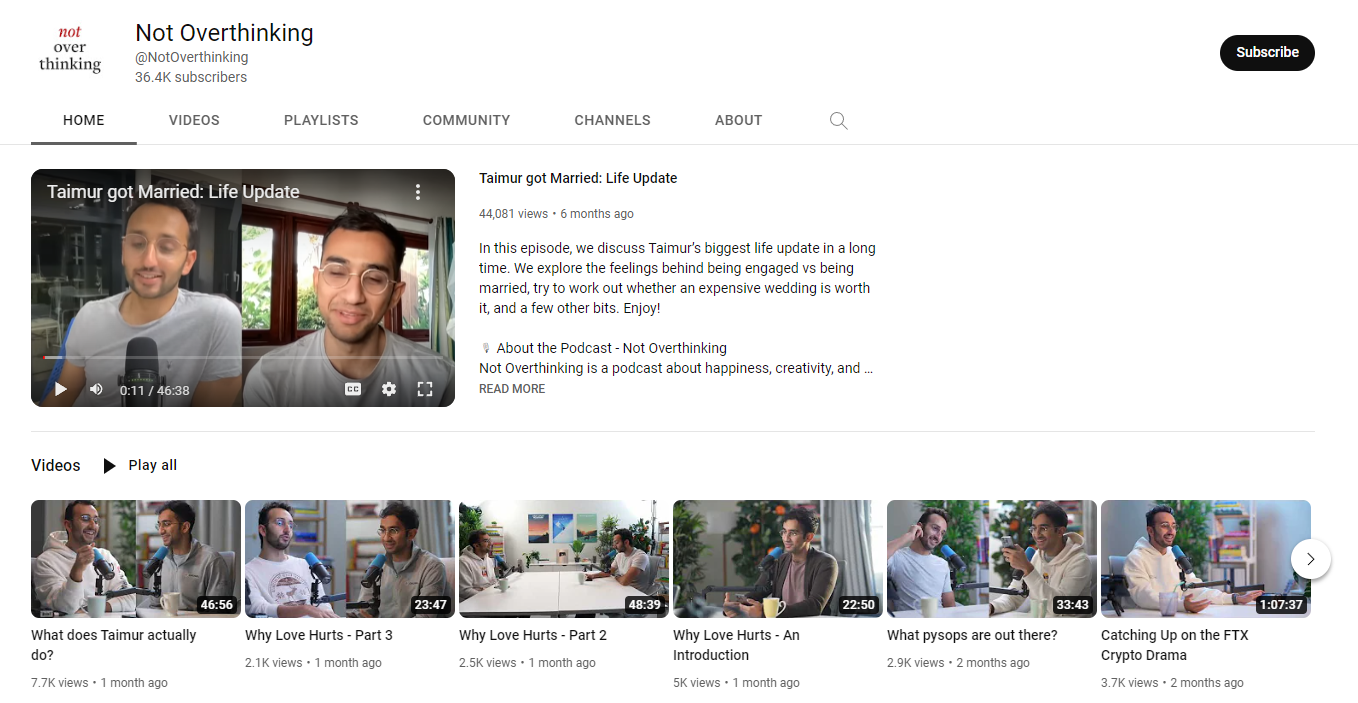Click the Play all triangle icon
Screen dimensions: 1358x703
click(x=110, y=466)
